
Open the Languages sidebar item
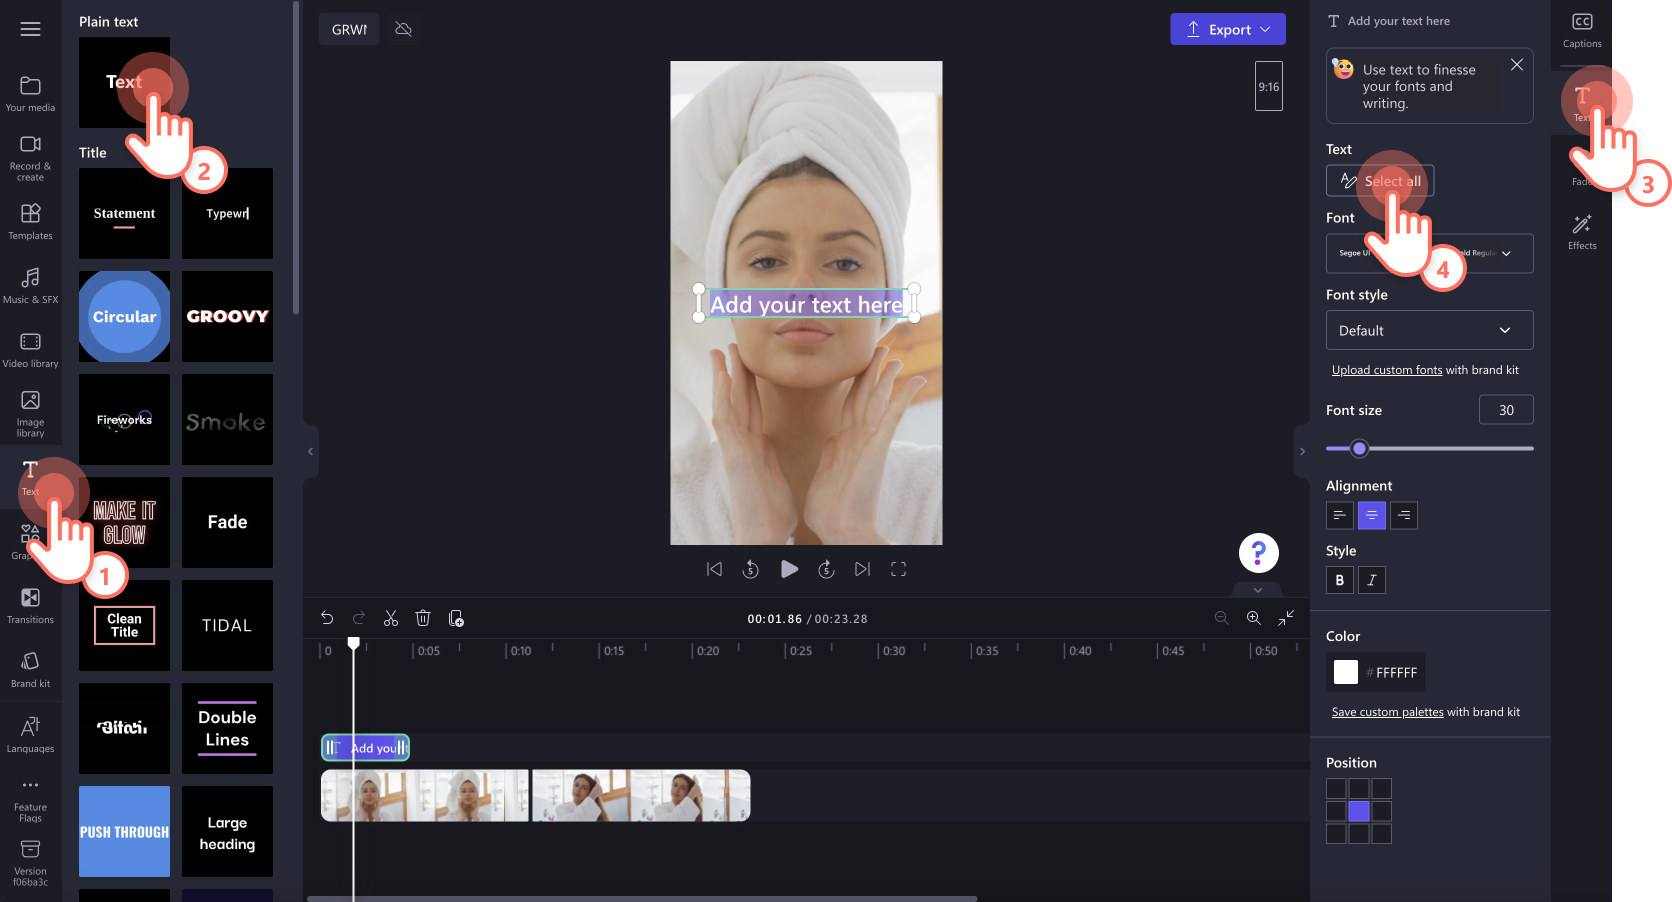pos(30,735)
